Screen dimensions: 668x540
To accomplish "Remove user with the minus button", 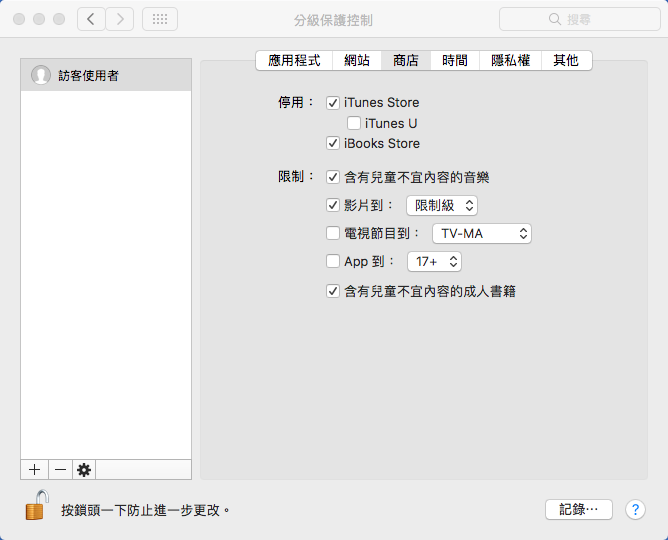I will click(60, 469).
